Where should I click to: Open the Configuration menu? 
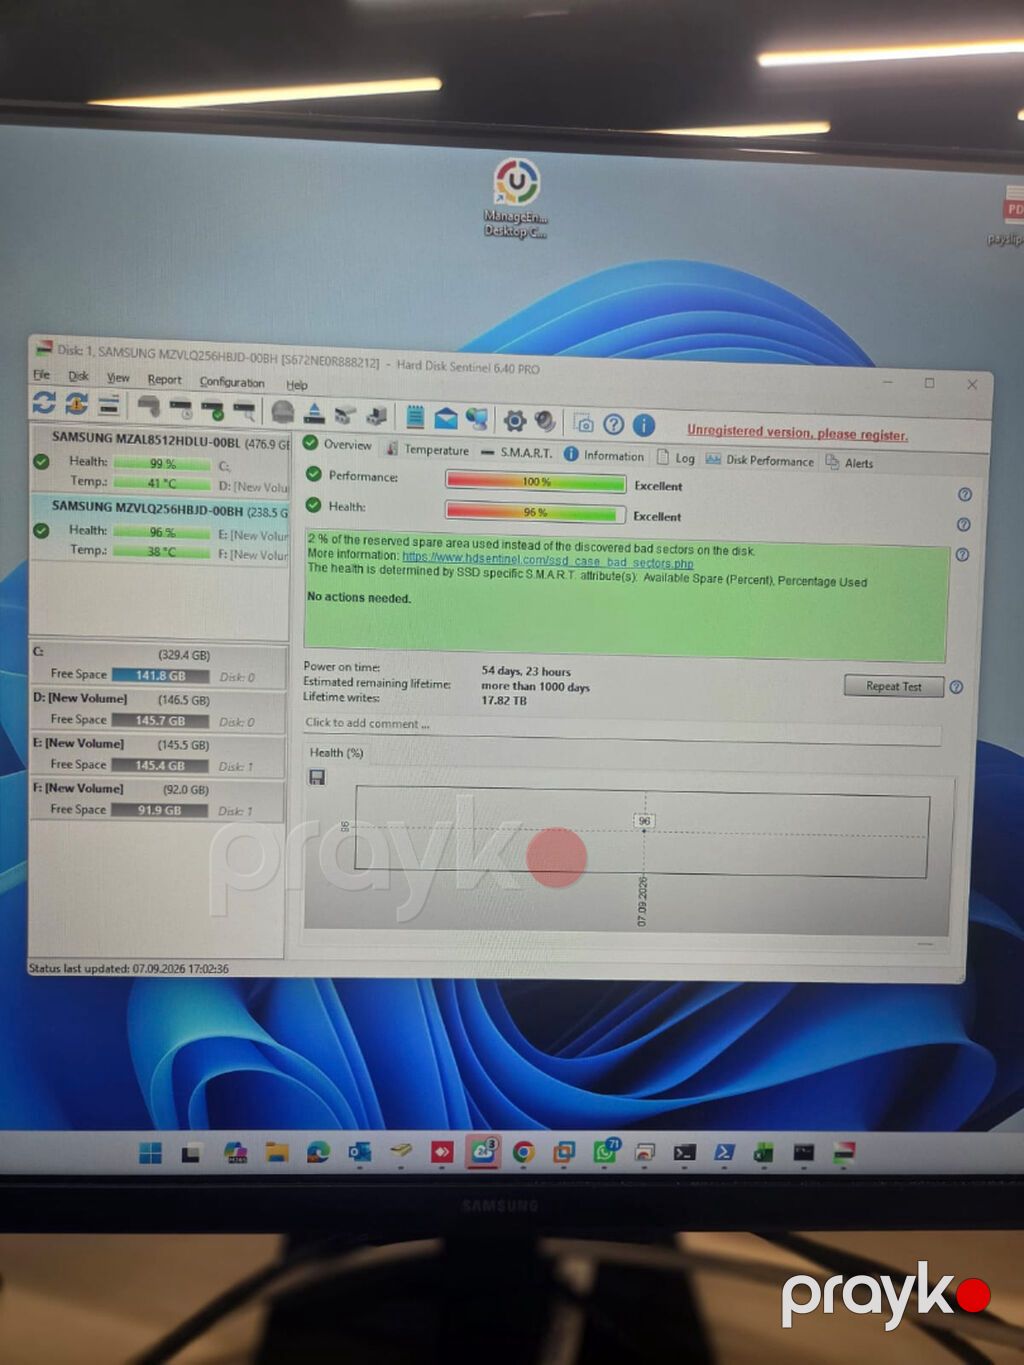[232, 382]
